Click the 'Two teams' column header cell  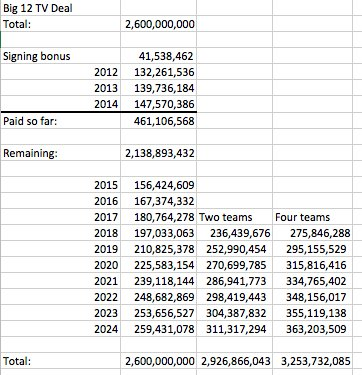coord(234,217)
